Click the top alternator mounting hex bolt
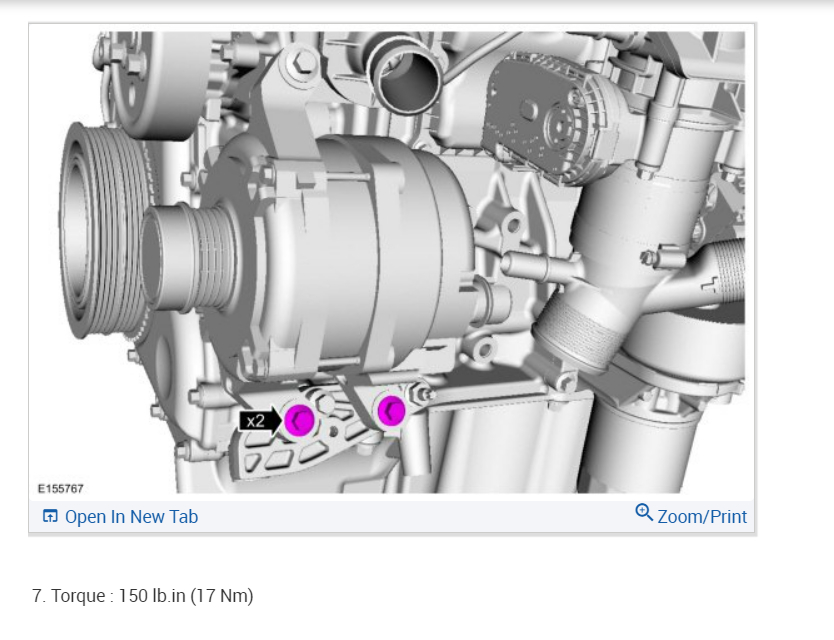The width and height of the screenshot is (834, 640). click(302, 63)
